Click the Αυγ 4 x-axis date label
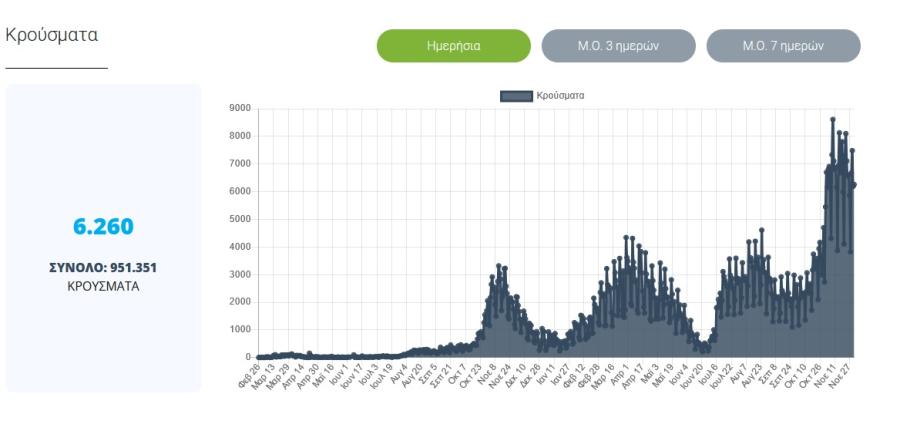The image size is (900, 441). (x=400, y=373)
